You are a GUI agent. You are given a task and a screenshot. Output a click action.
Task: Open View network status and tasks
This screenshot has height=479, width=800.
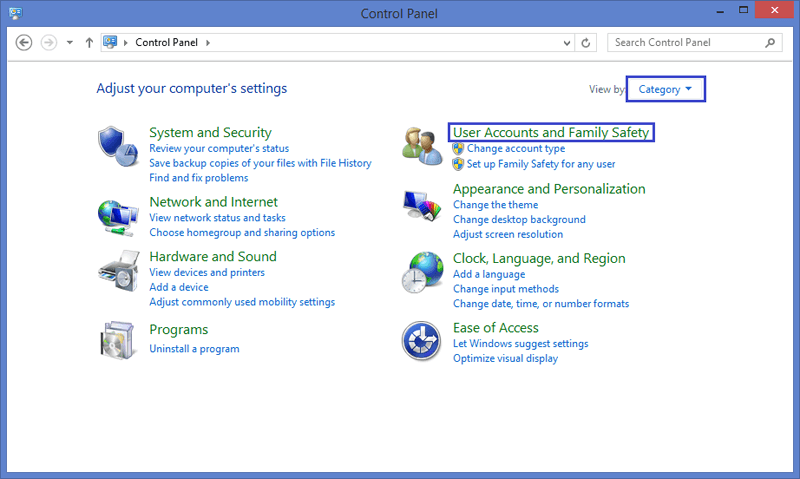point(217,218)
